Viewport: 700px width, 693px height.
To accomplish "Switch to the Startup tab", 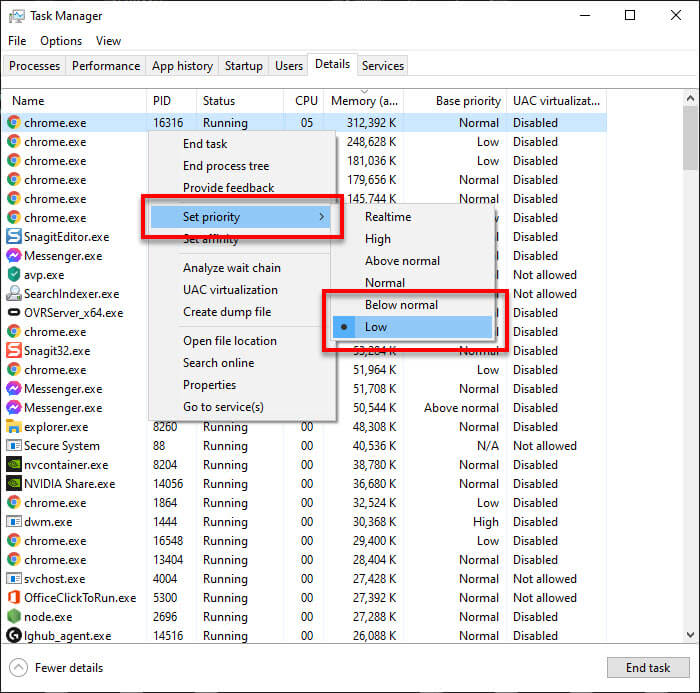I will pos(243,66).
